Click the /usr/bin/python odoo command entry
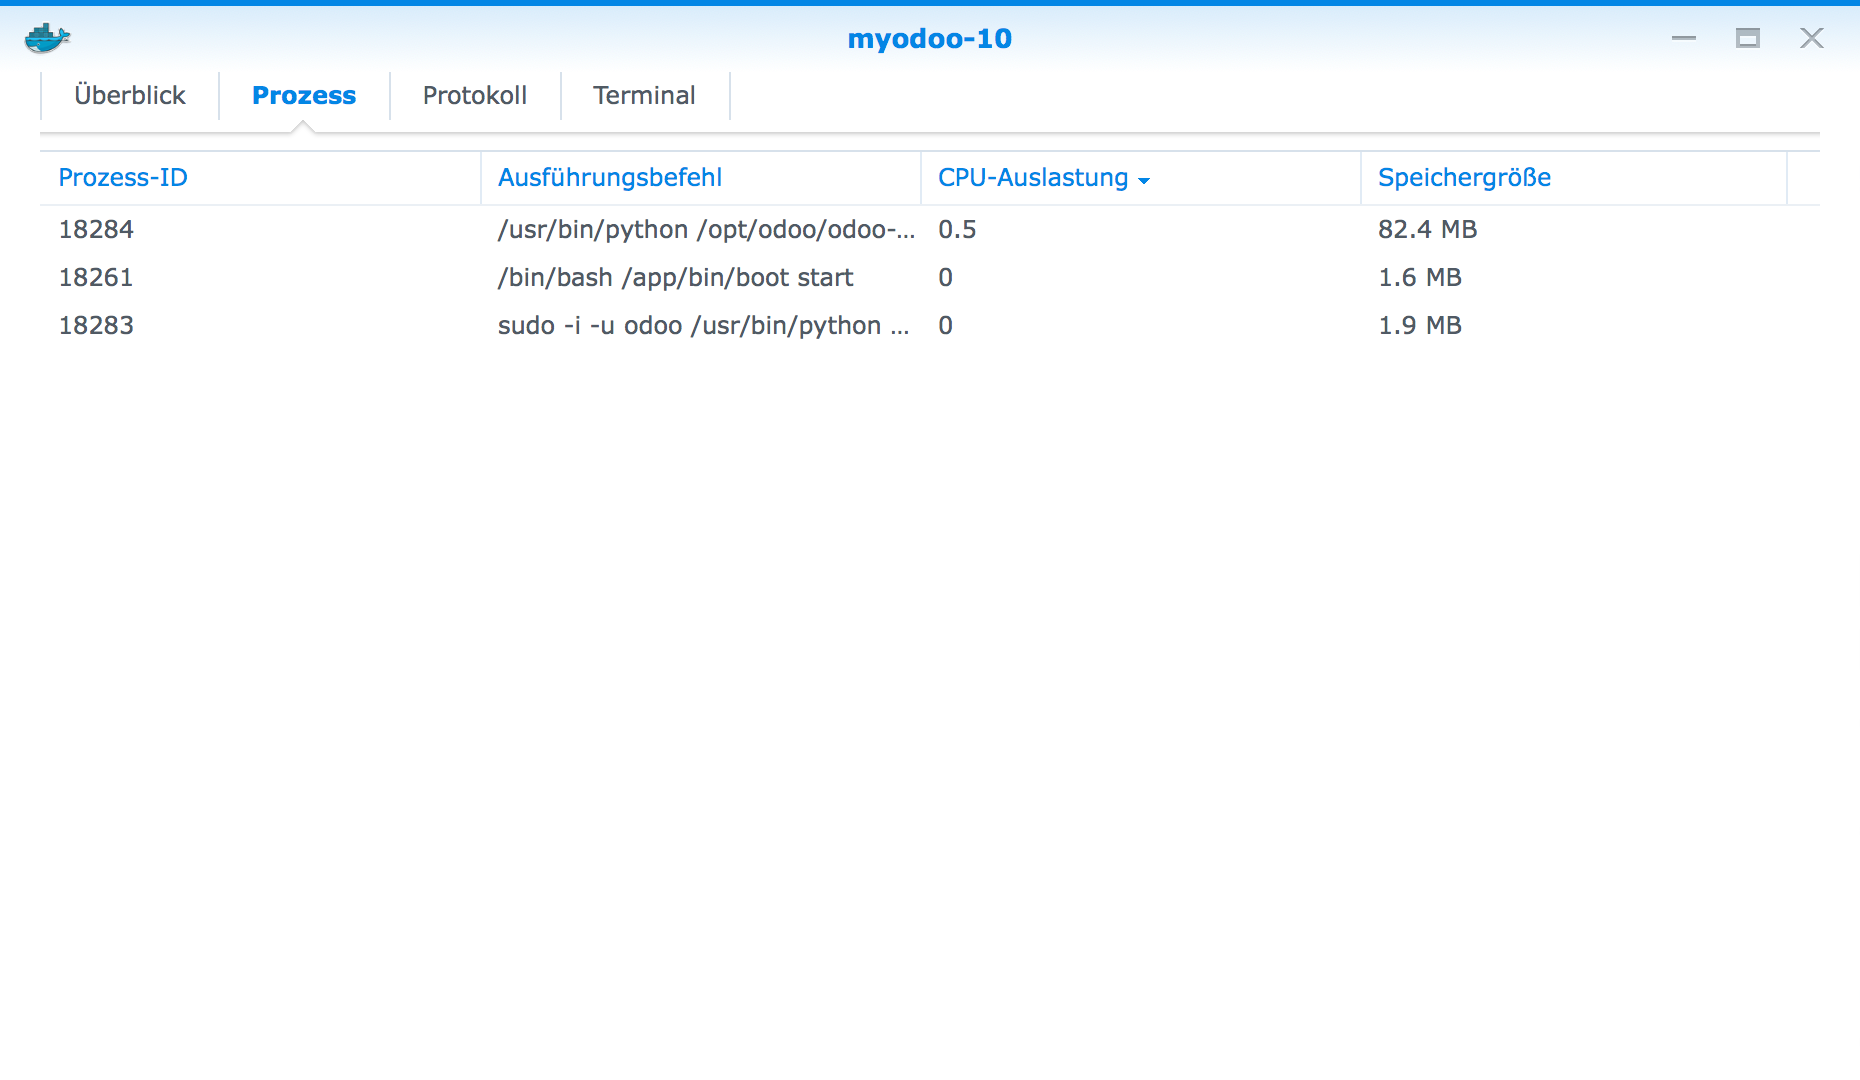This screenshot has width=1860, height=1080. (x=706, y=229)
